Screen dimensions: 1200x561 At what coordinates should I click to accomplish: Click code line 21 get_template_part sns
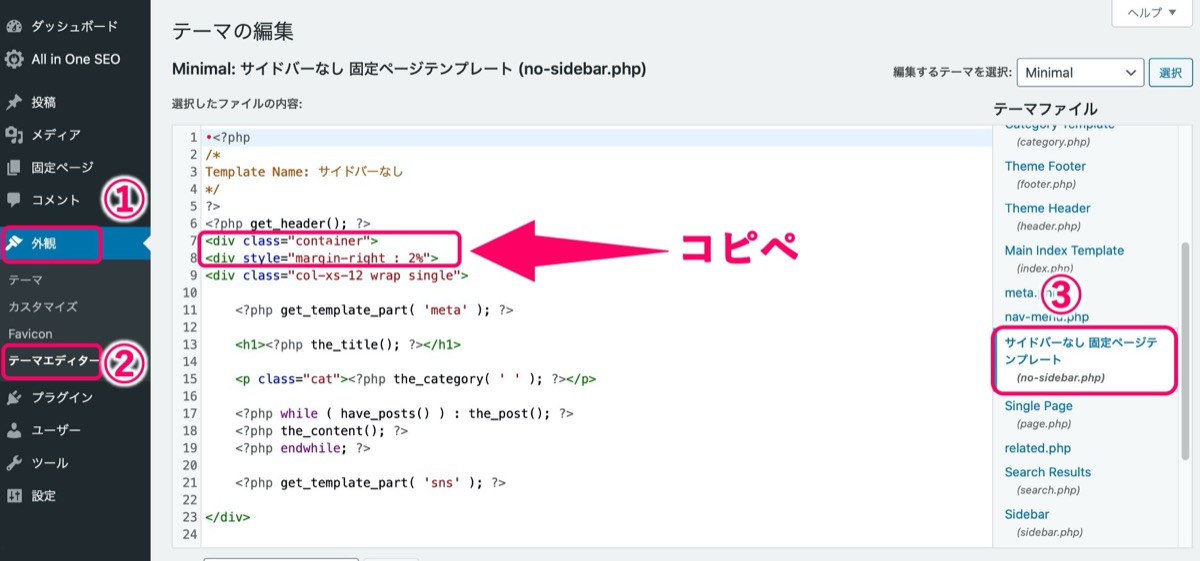point(371,482)
